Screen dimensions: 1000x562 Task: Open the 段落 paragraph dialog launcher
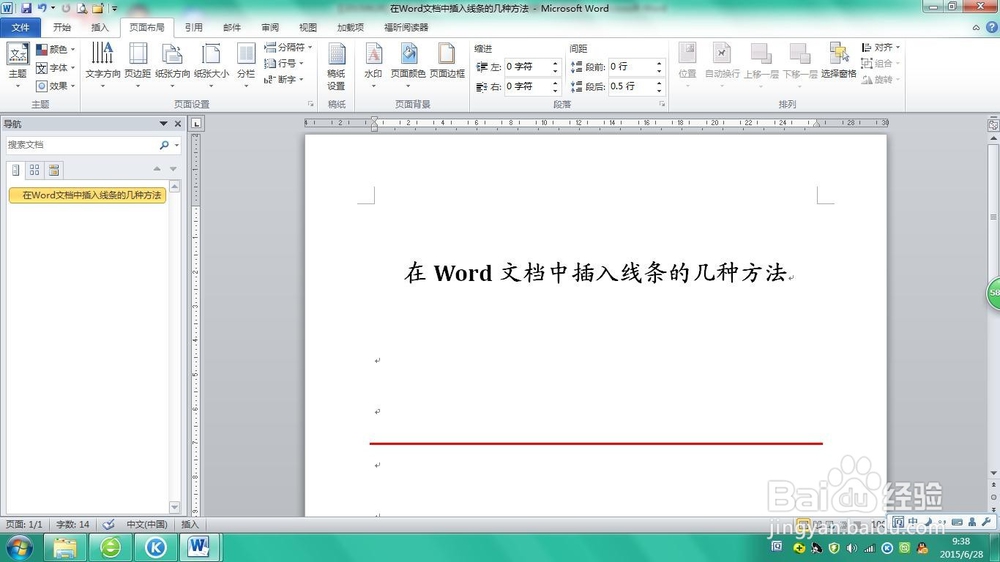pos(662,104)
